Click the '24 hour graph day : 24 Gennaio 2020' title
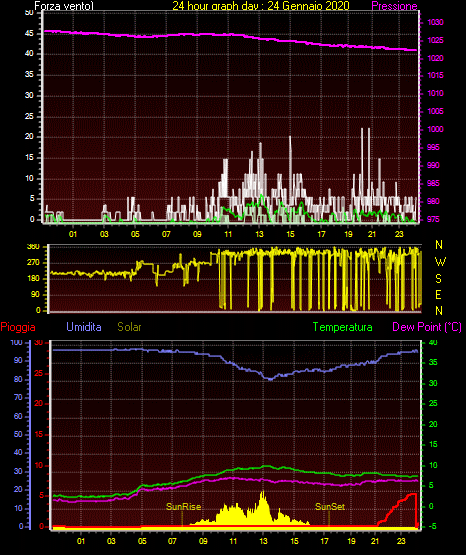 [x=261, y=6]
